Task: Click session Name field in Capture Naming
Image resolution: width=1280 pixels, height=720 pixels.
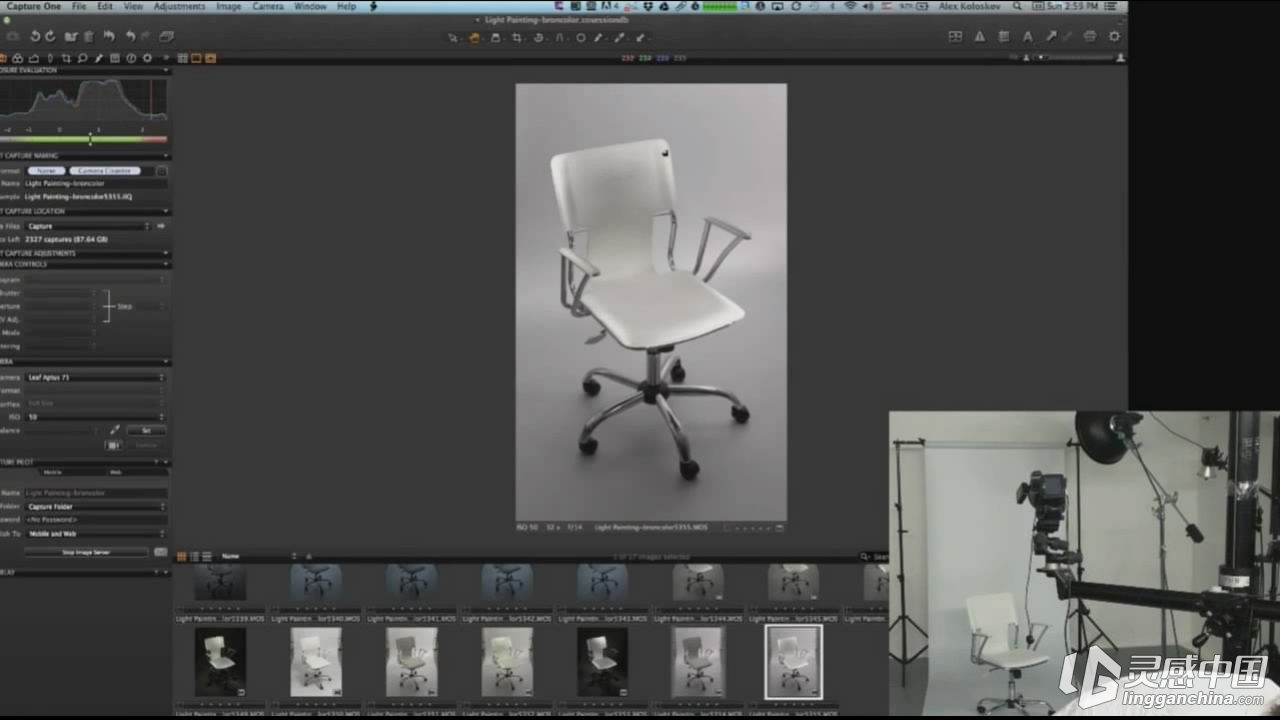Action: (95, 184)
